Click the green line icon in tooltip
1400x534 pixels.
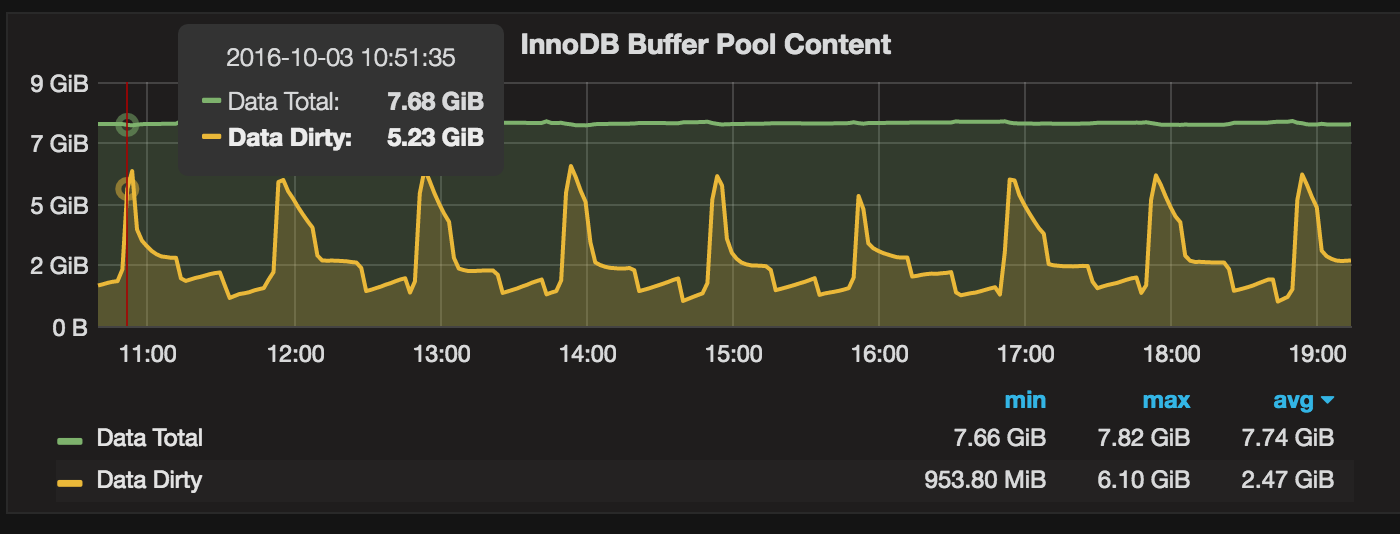pos(210,101)
